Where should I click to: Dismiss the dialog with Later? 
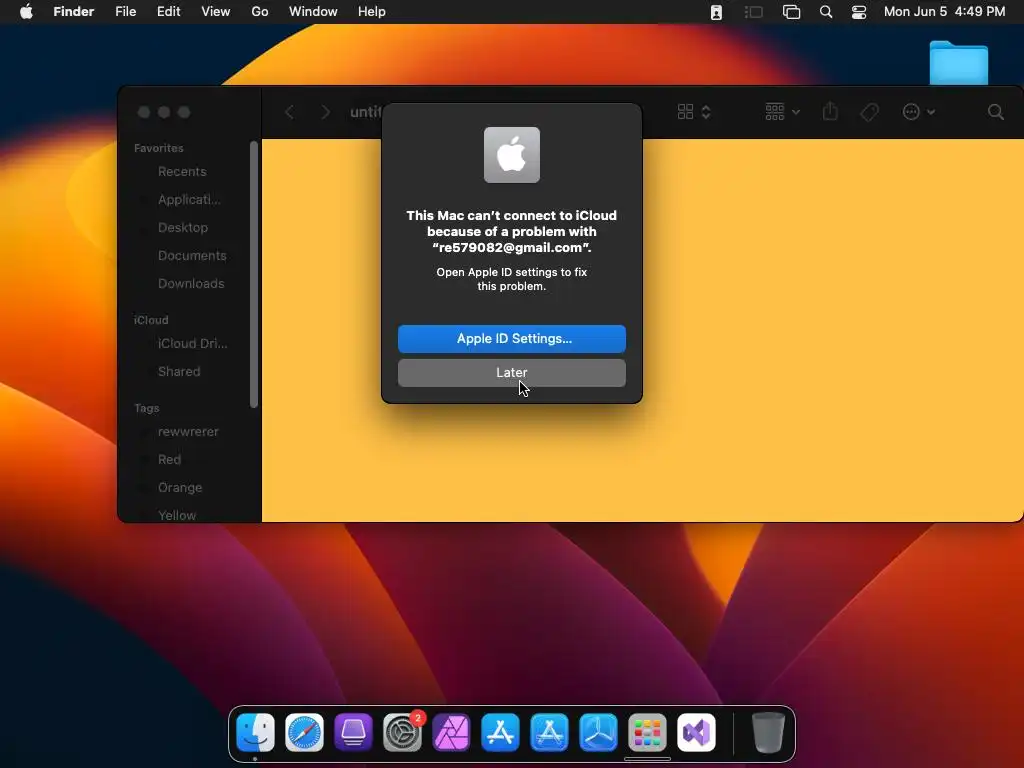512,373
